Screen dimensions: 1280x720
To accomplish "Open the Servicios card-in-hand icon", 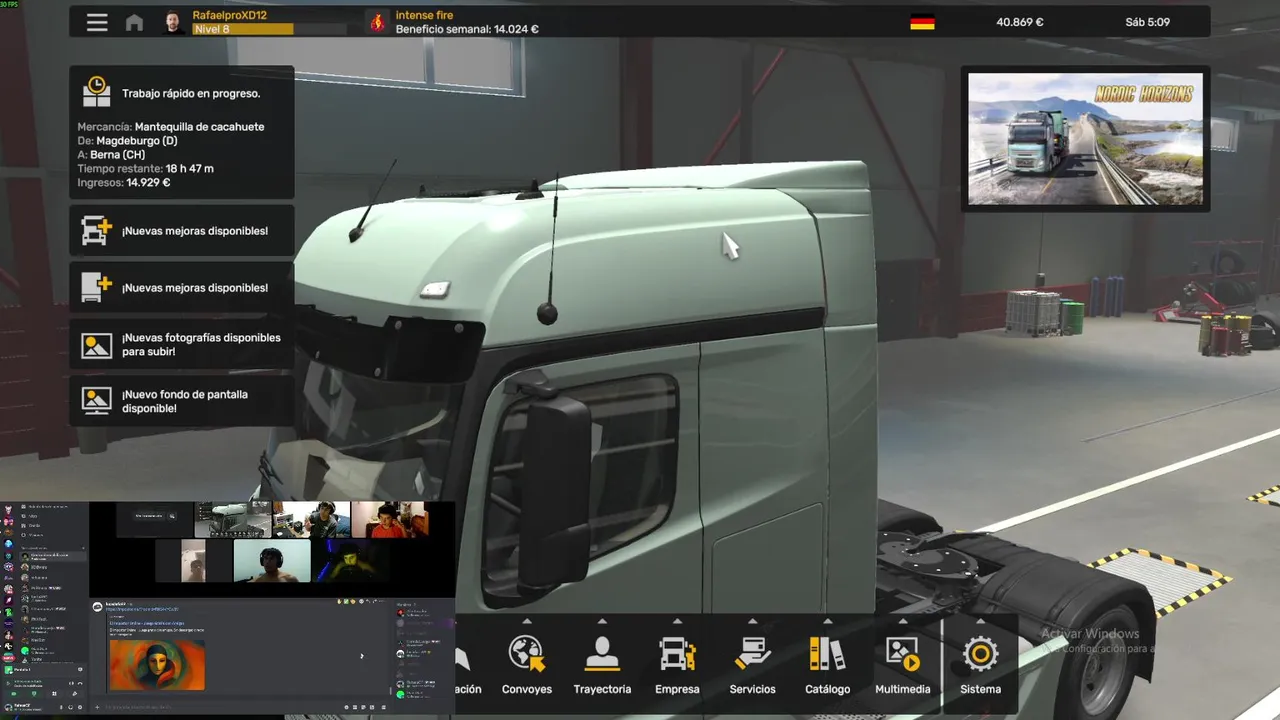I will coord(752,654).
